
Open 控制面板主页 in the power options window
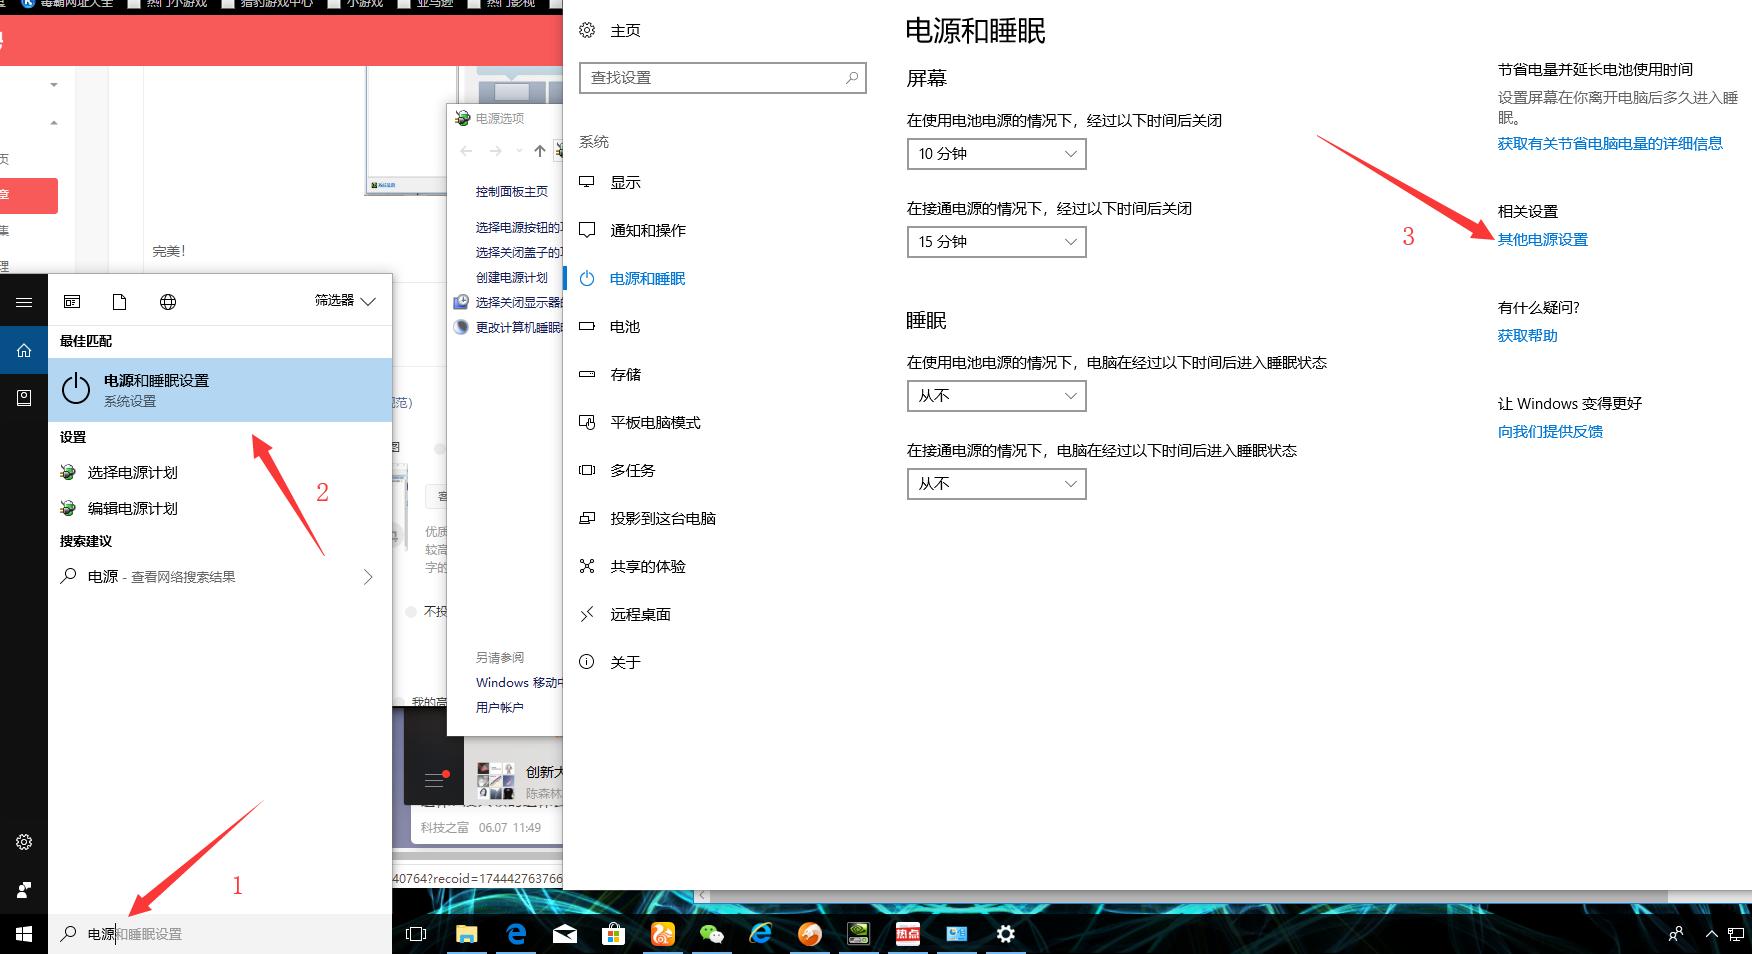pos(510,191)
